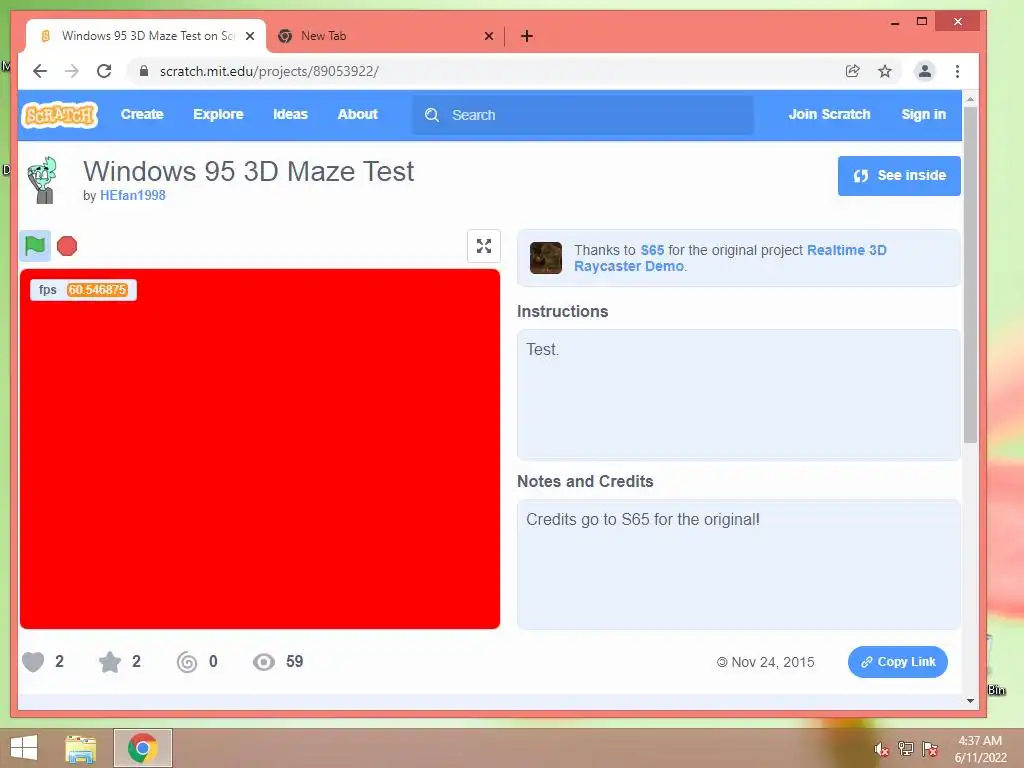Image resolution: width=1024 pixels, height=768 pixels.
Task: Open the Chrome profile icon
Action: pyautogui.click(x=925, y=71)
